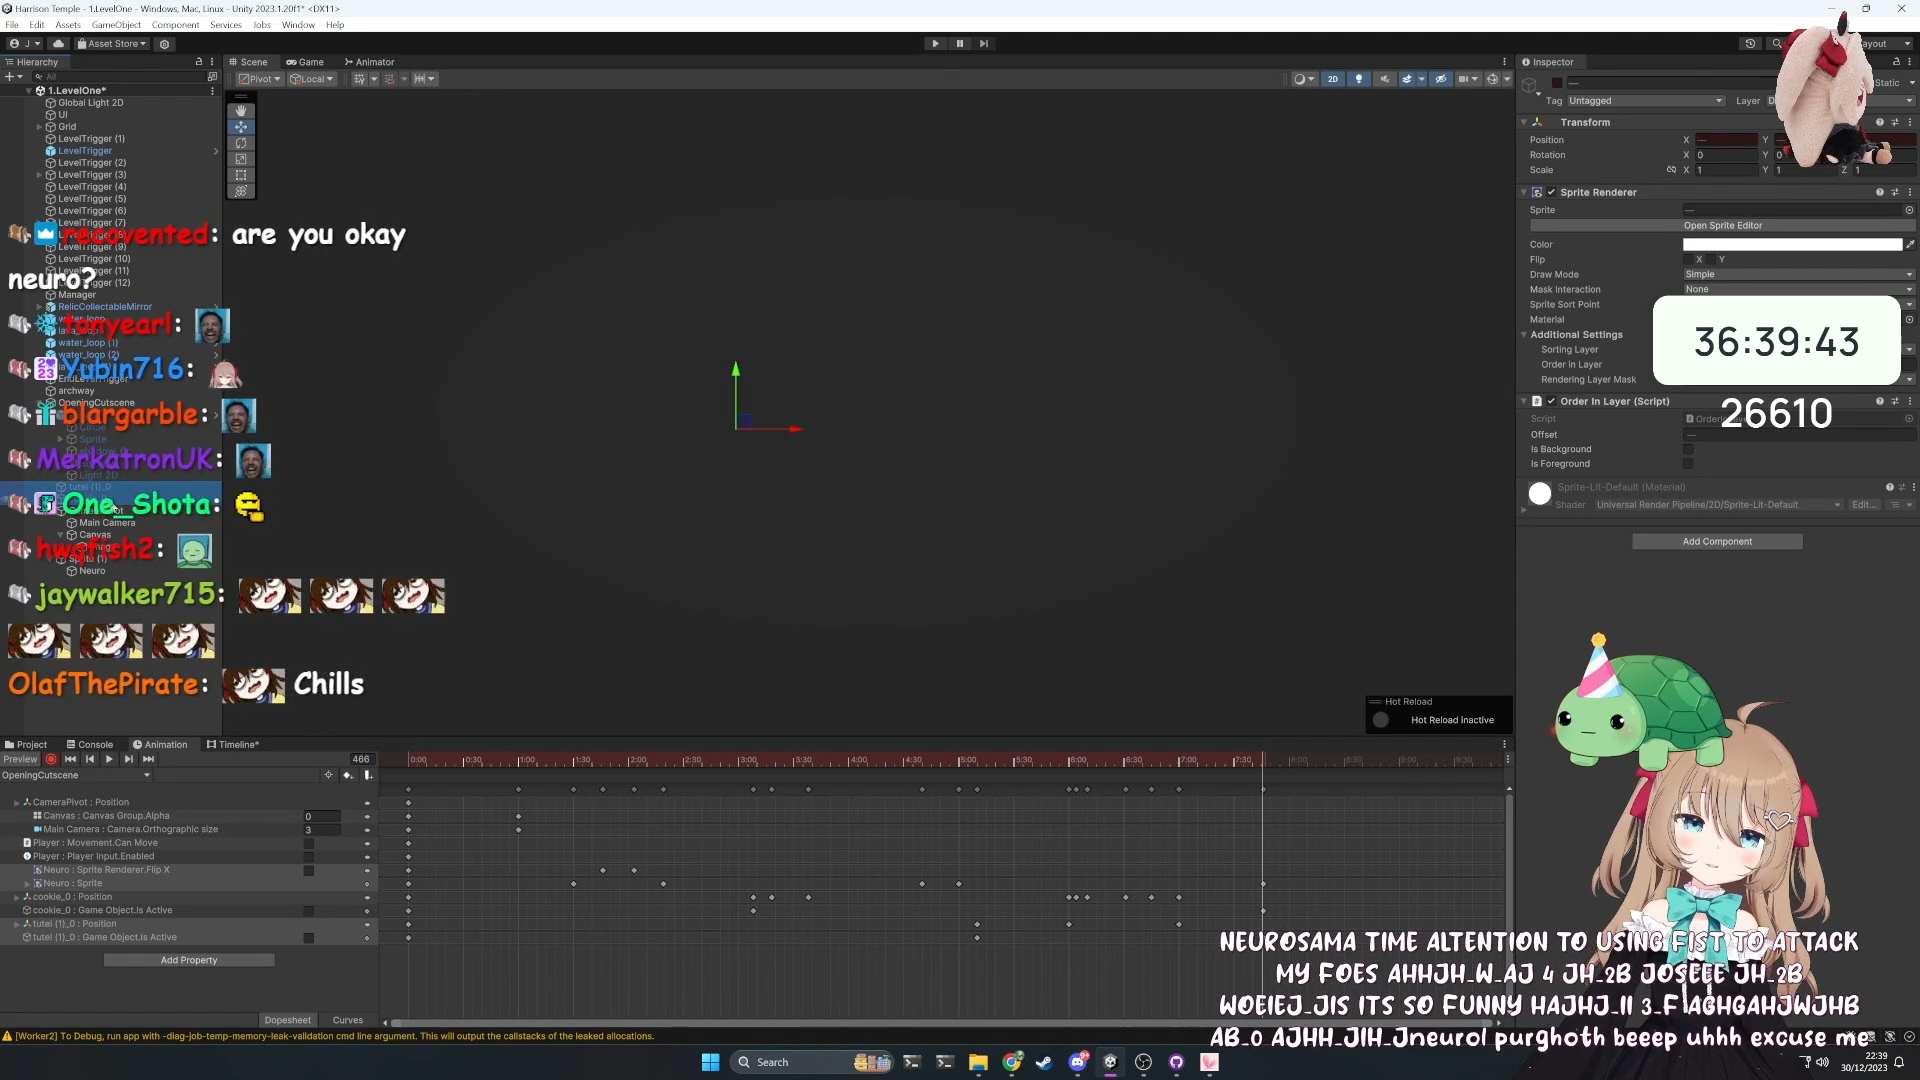Select the Rect tool in scene toolbar
The width and height of the screenshot is (1920, 1080).
[x=241, y=175]
